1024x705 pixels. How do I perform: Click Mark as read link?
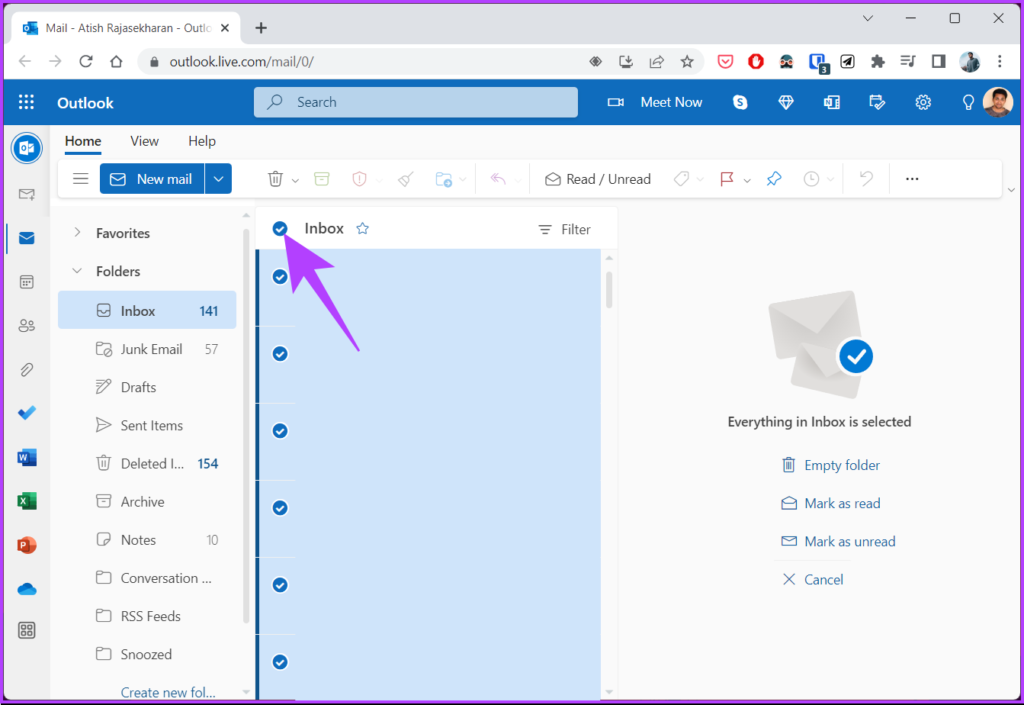(x=831, y=503)
